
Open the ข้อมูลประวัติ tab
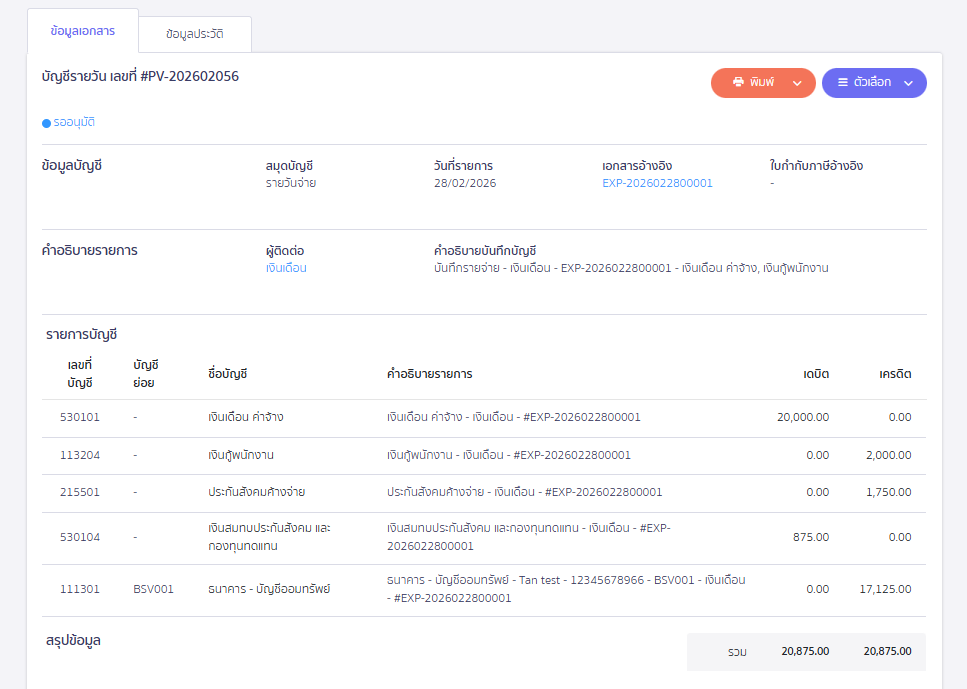click(194, 34)
